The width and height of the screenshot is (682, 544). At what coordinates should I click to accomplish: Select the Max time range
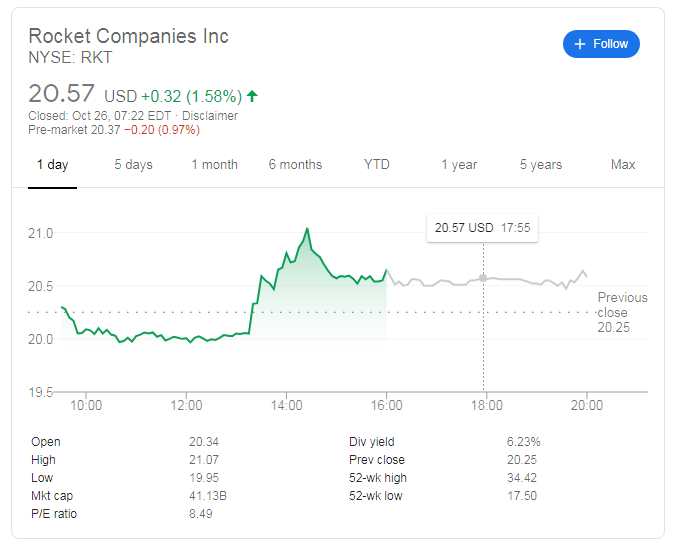pos(623,165)
